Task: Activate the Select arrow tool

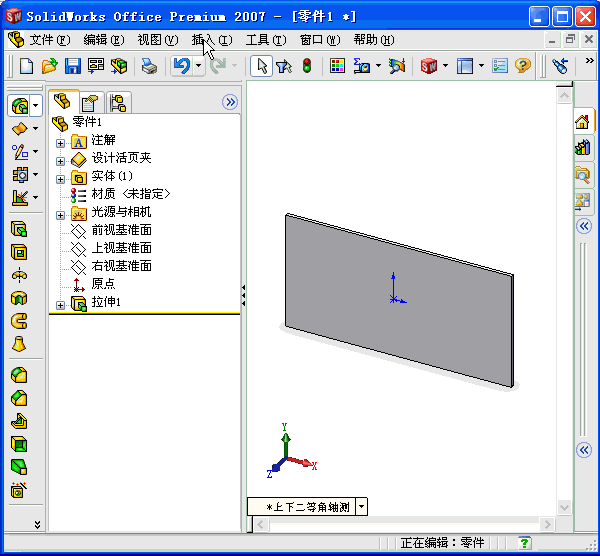Action: tap(262, 66)
